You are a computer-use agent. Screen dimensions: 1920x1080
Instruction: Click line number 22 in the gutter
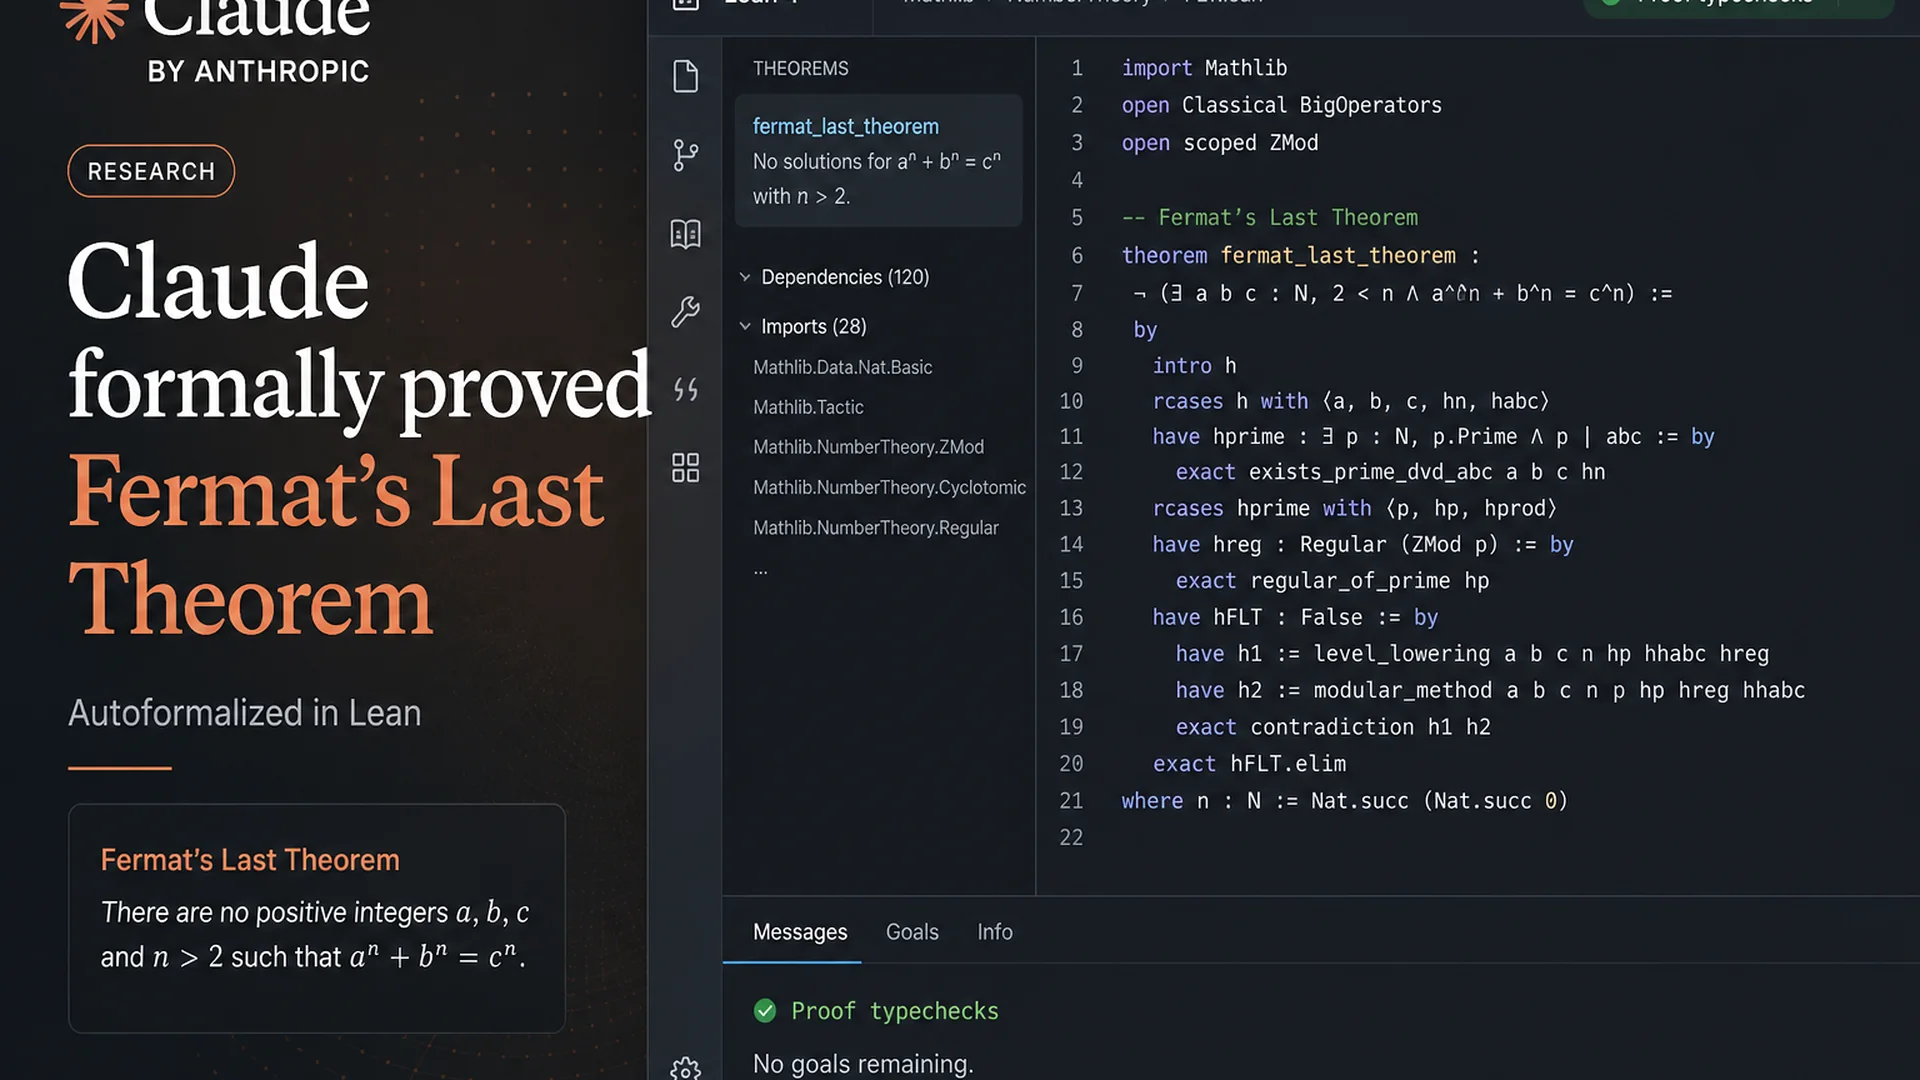1071,838
